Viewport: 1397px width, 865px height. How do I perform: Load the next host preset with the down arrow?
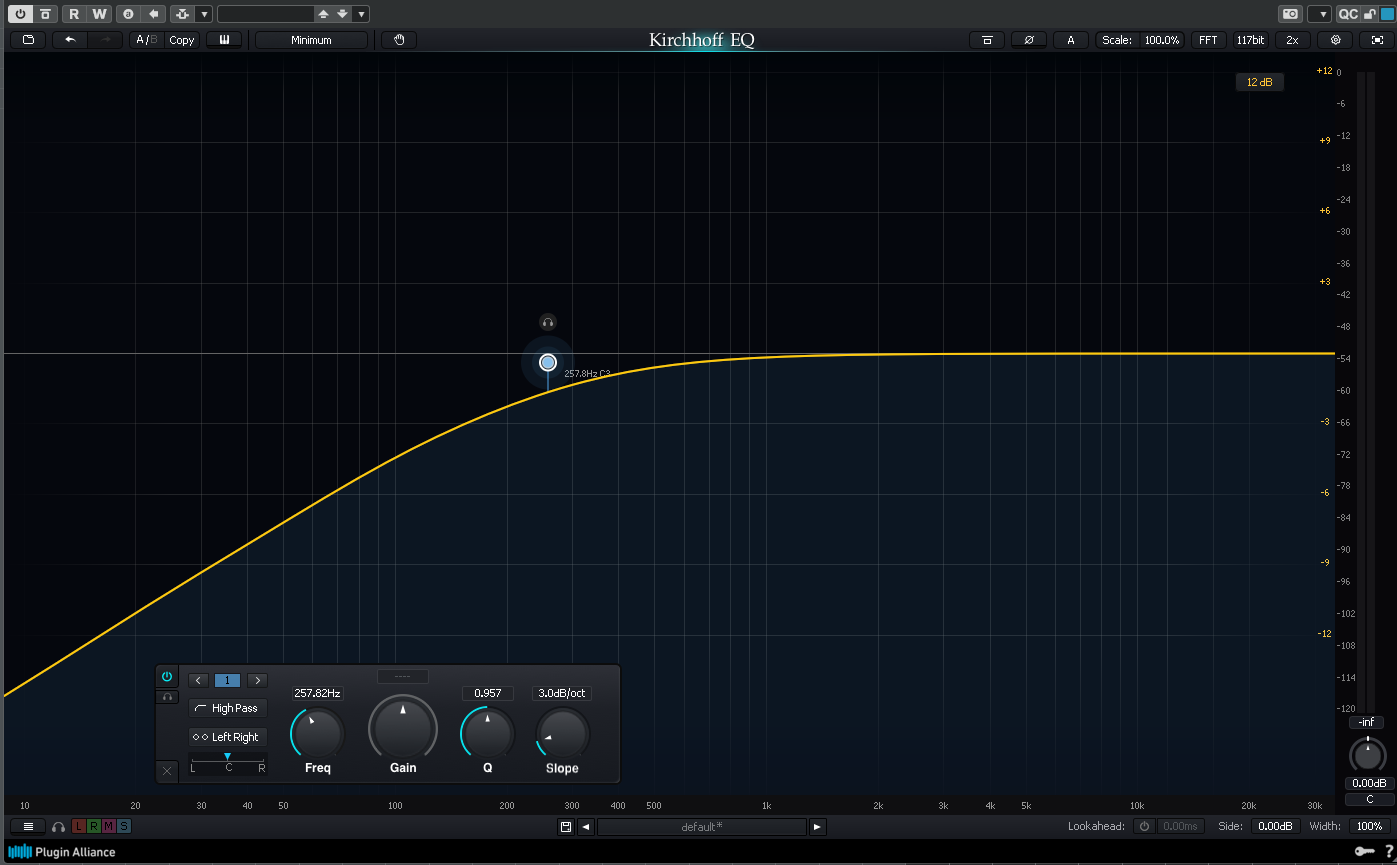tap(342, 14)
